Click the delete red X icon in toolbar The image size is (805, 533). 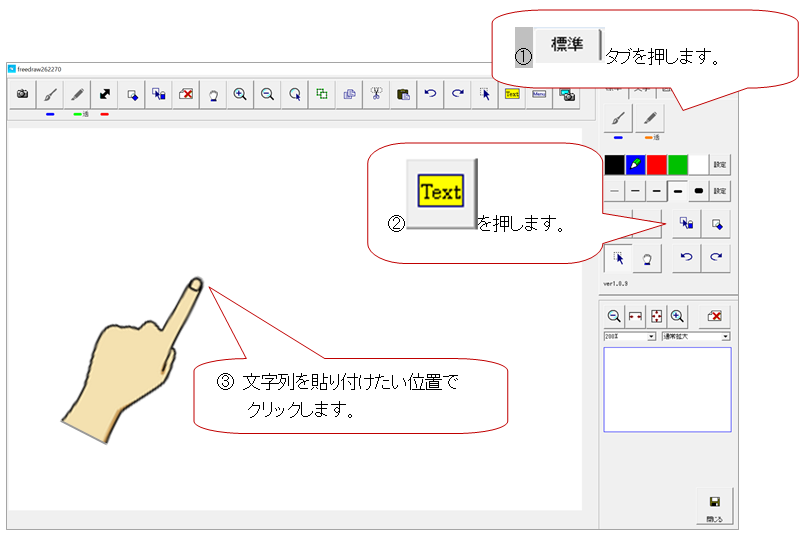[185, 94]
